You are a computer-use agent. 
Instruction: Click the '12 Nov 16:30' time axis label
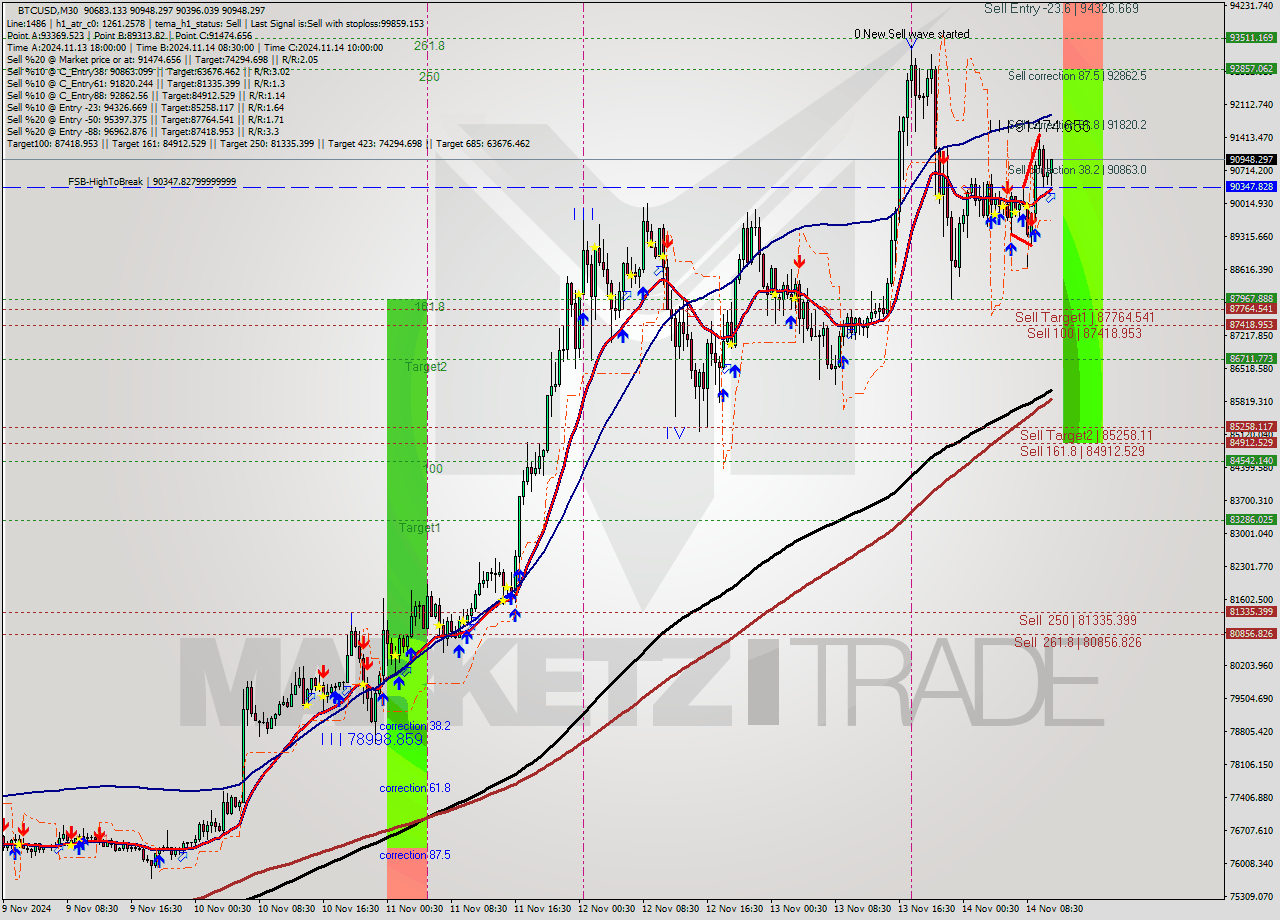point(733,909)
